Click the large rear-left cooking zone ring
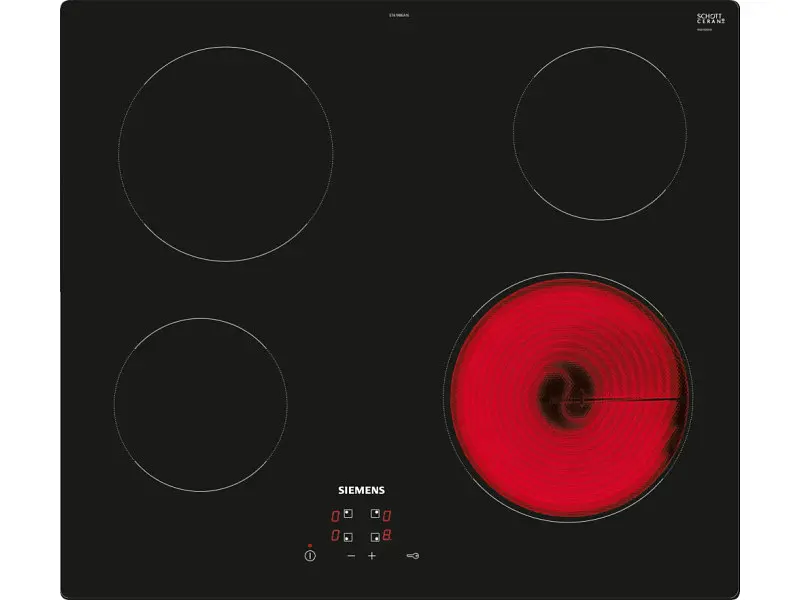800x600 pixels. [x=226, y=154]
